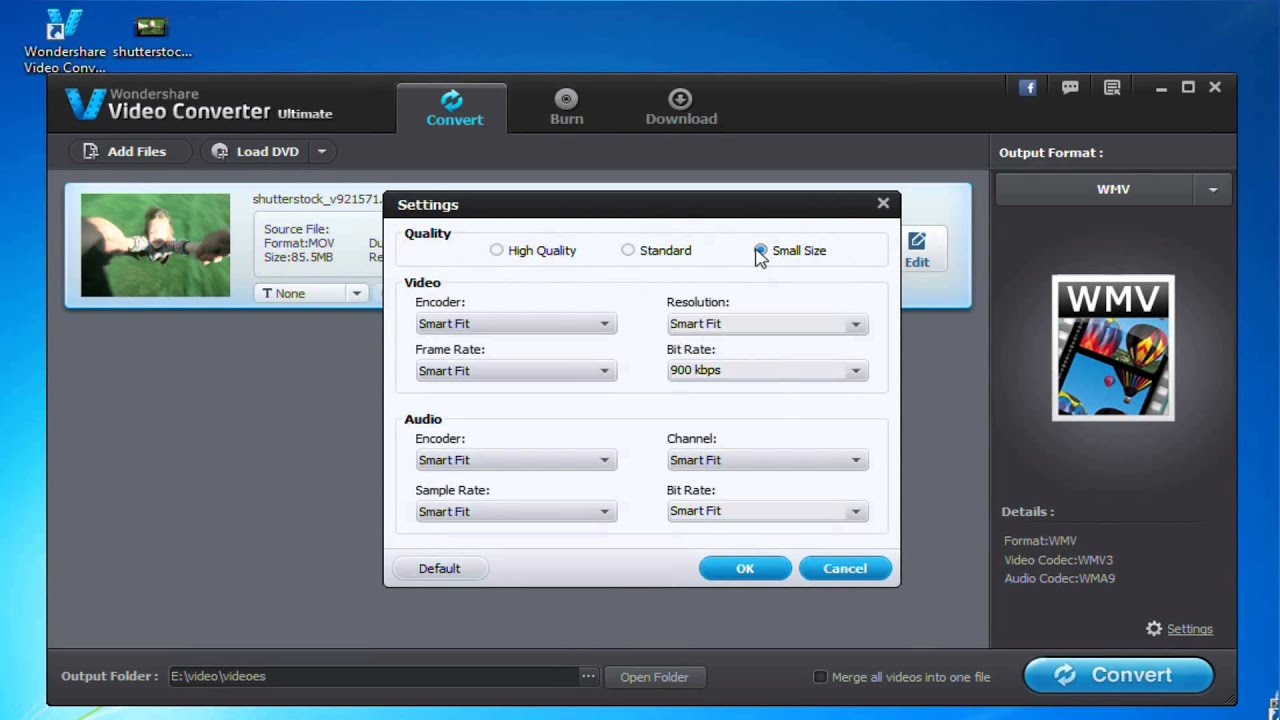
Task: Switch to the Download tab
Action: click(681, 108)
